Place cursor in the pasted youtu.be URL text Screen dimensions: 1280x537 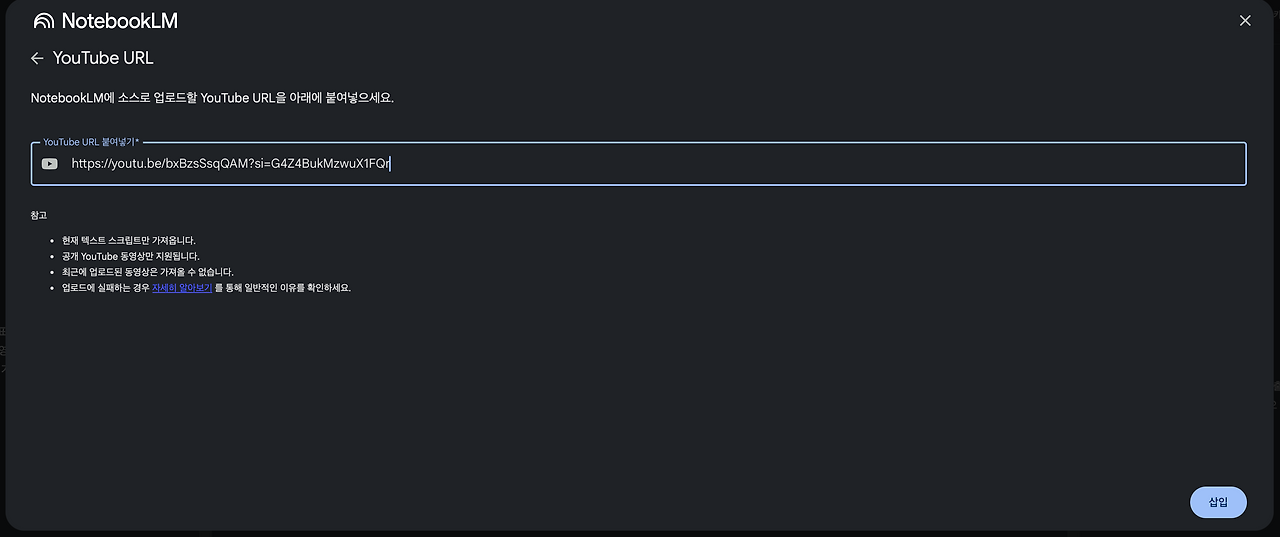(x=230, y=164)
